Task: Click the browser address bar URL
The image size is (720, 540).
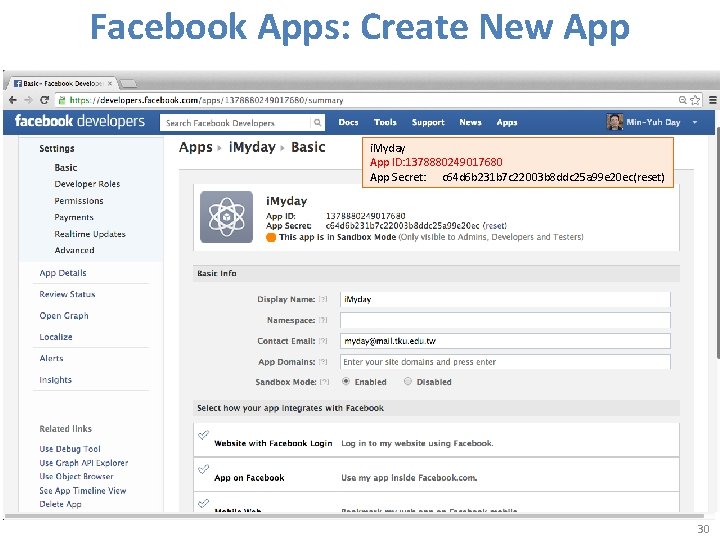Action: pyautogui.click(x=206, y=100)
